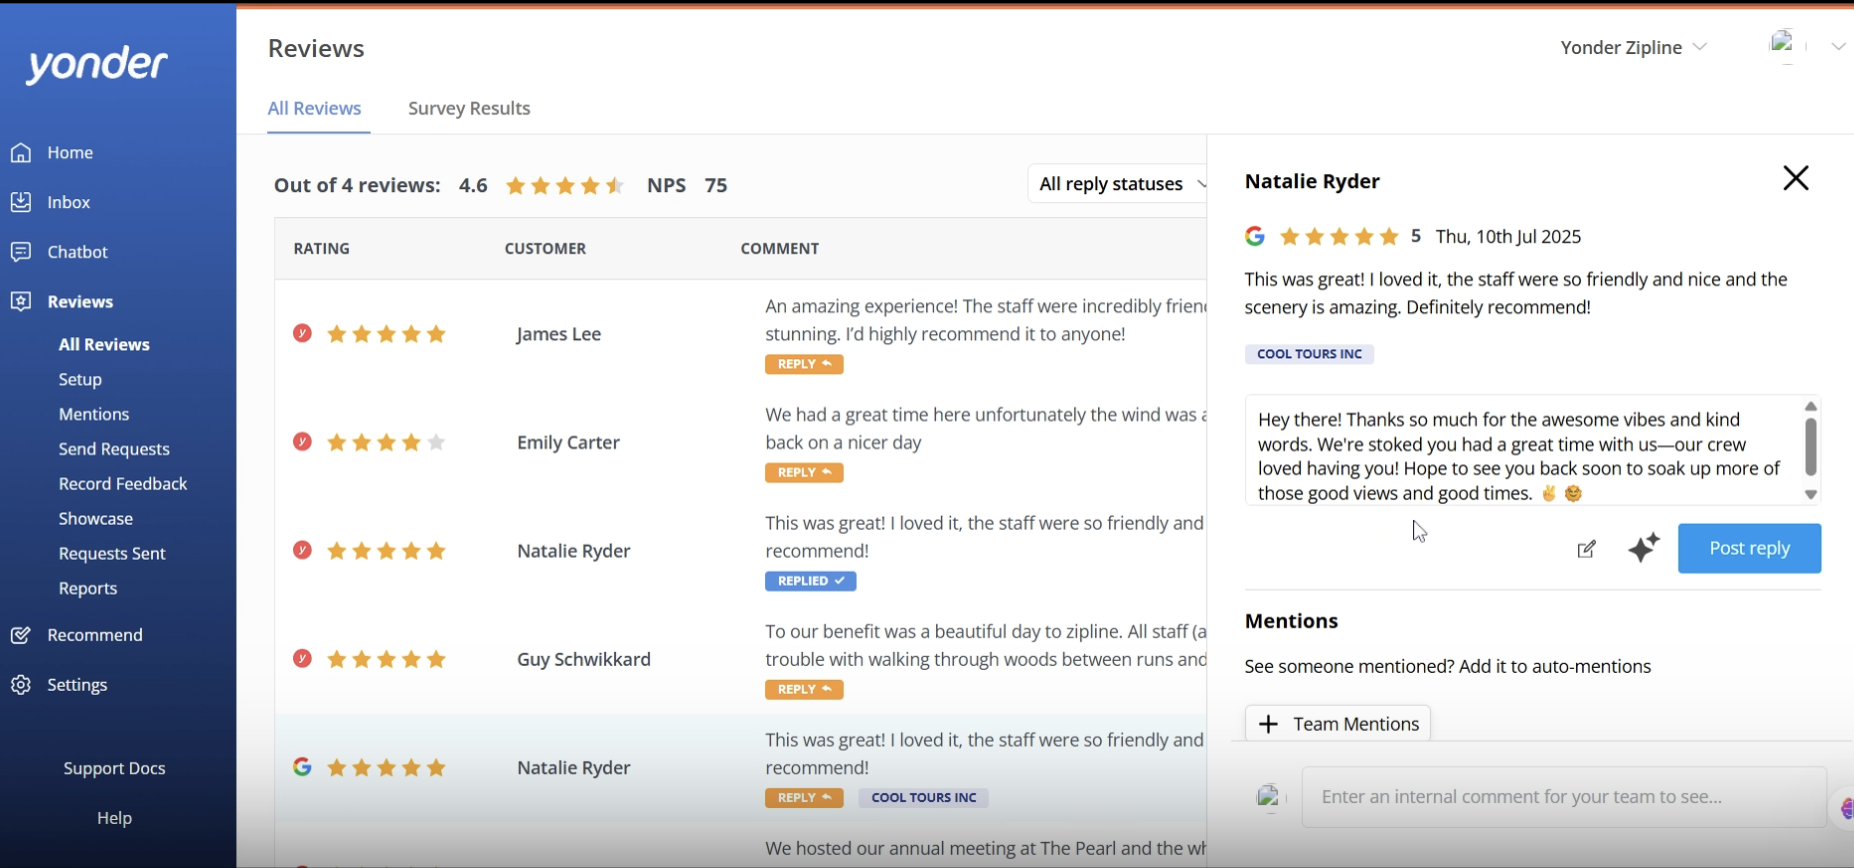1854x868 pixels.
Task: Click Reply badge on James Lee's review
Action: click(804, 364)
